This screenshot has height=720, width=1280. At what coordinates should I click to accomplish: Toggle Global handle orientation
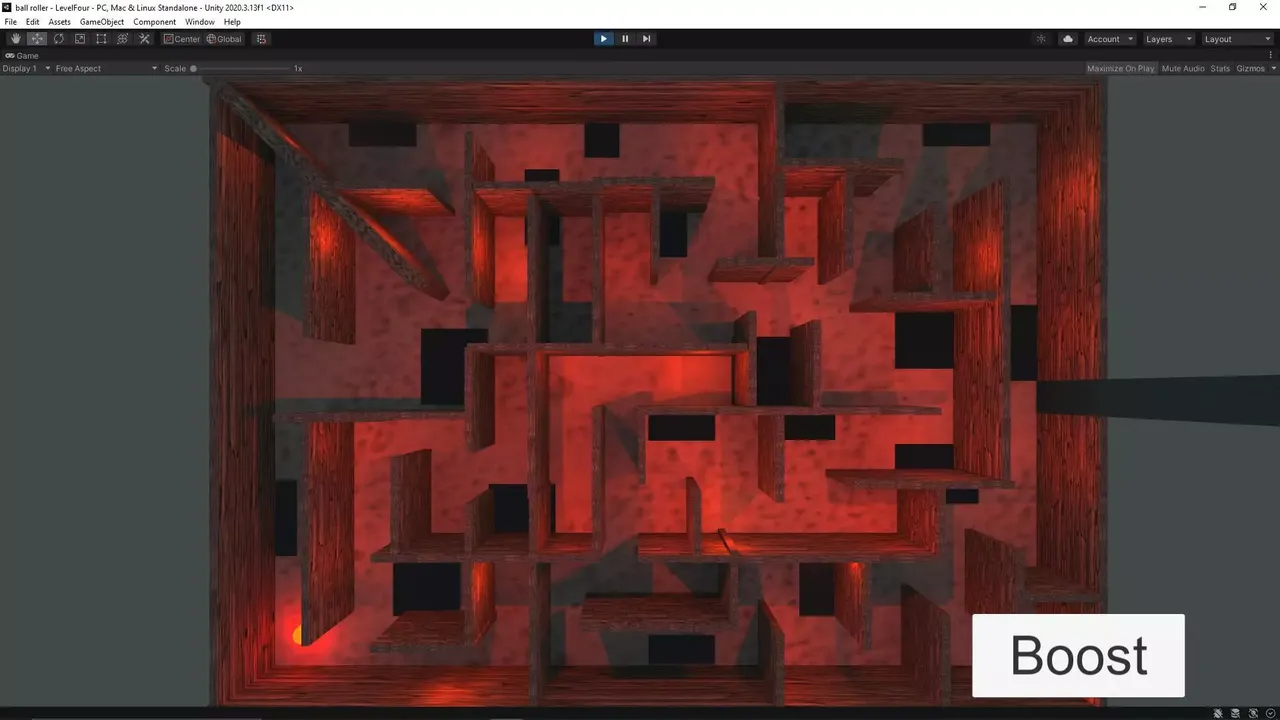tap(224, 38)
